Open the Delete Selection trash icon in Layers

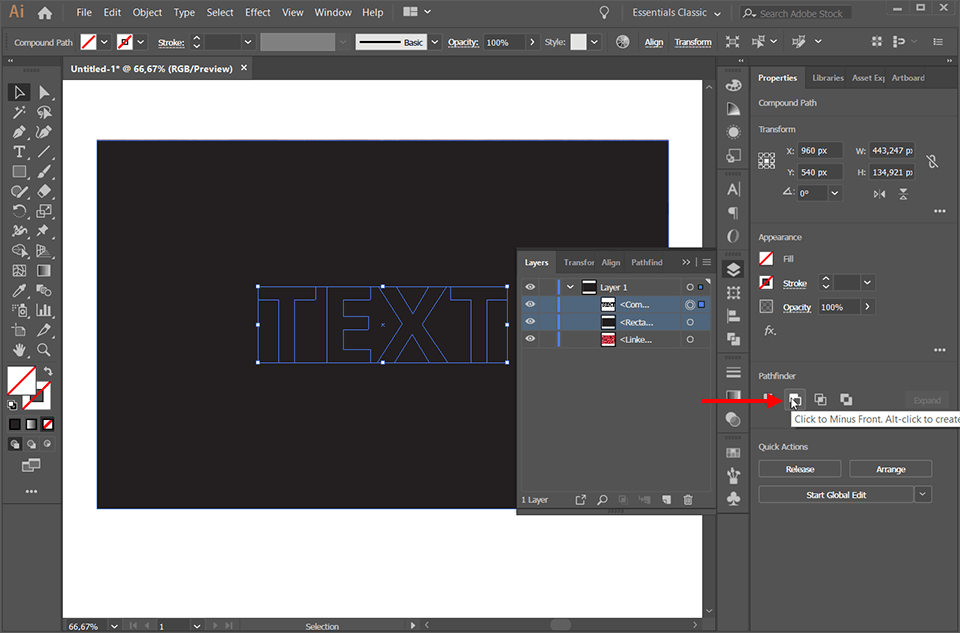tap(688, 499)
